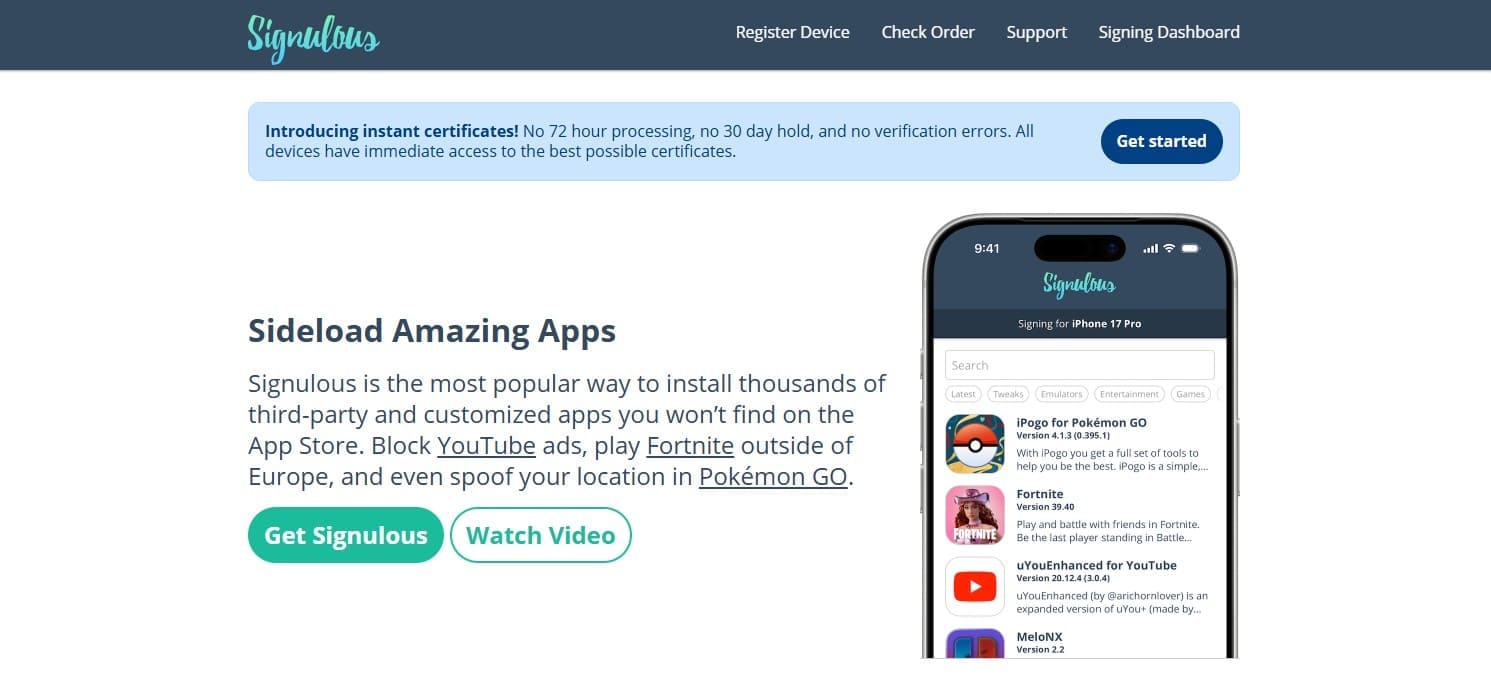Viewport: 1491px width, 677px height.
Task: Open the Signing Dashboard
Action: point(1169,32)
